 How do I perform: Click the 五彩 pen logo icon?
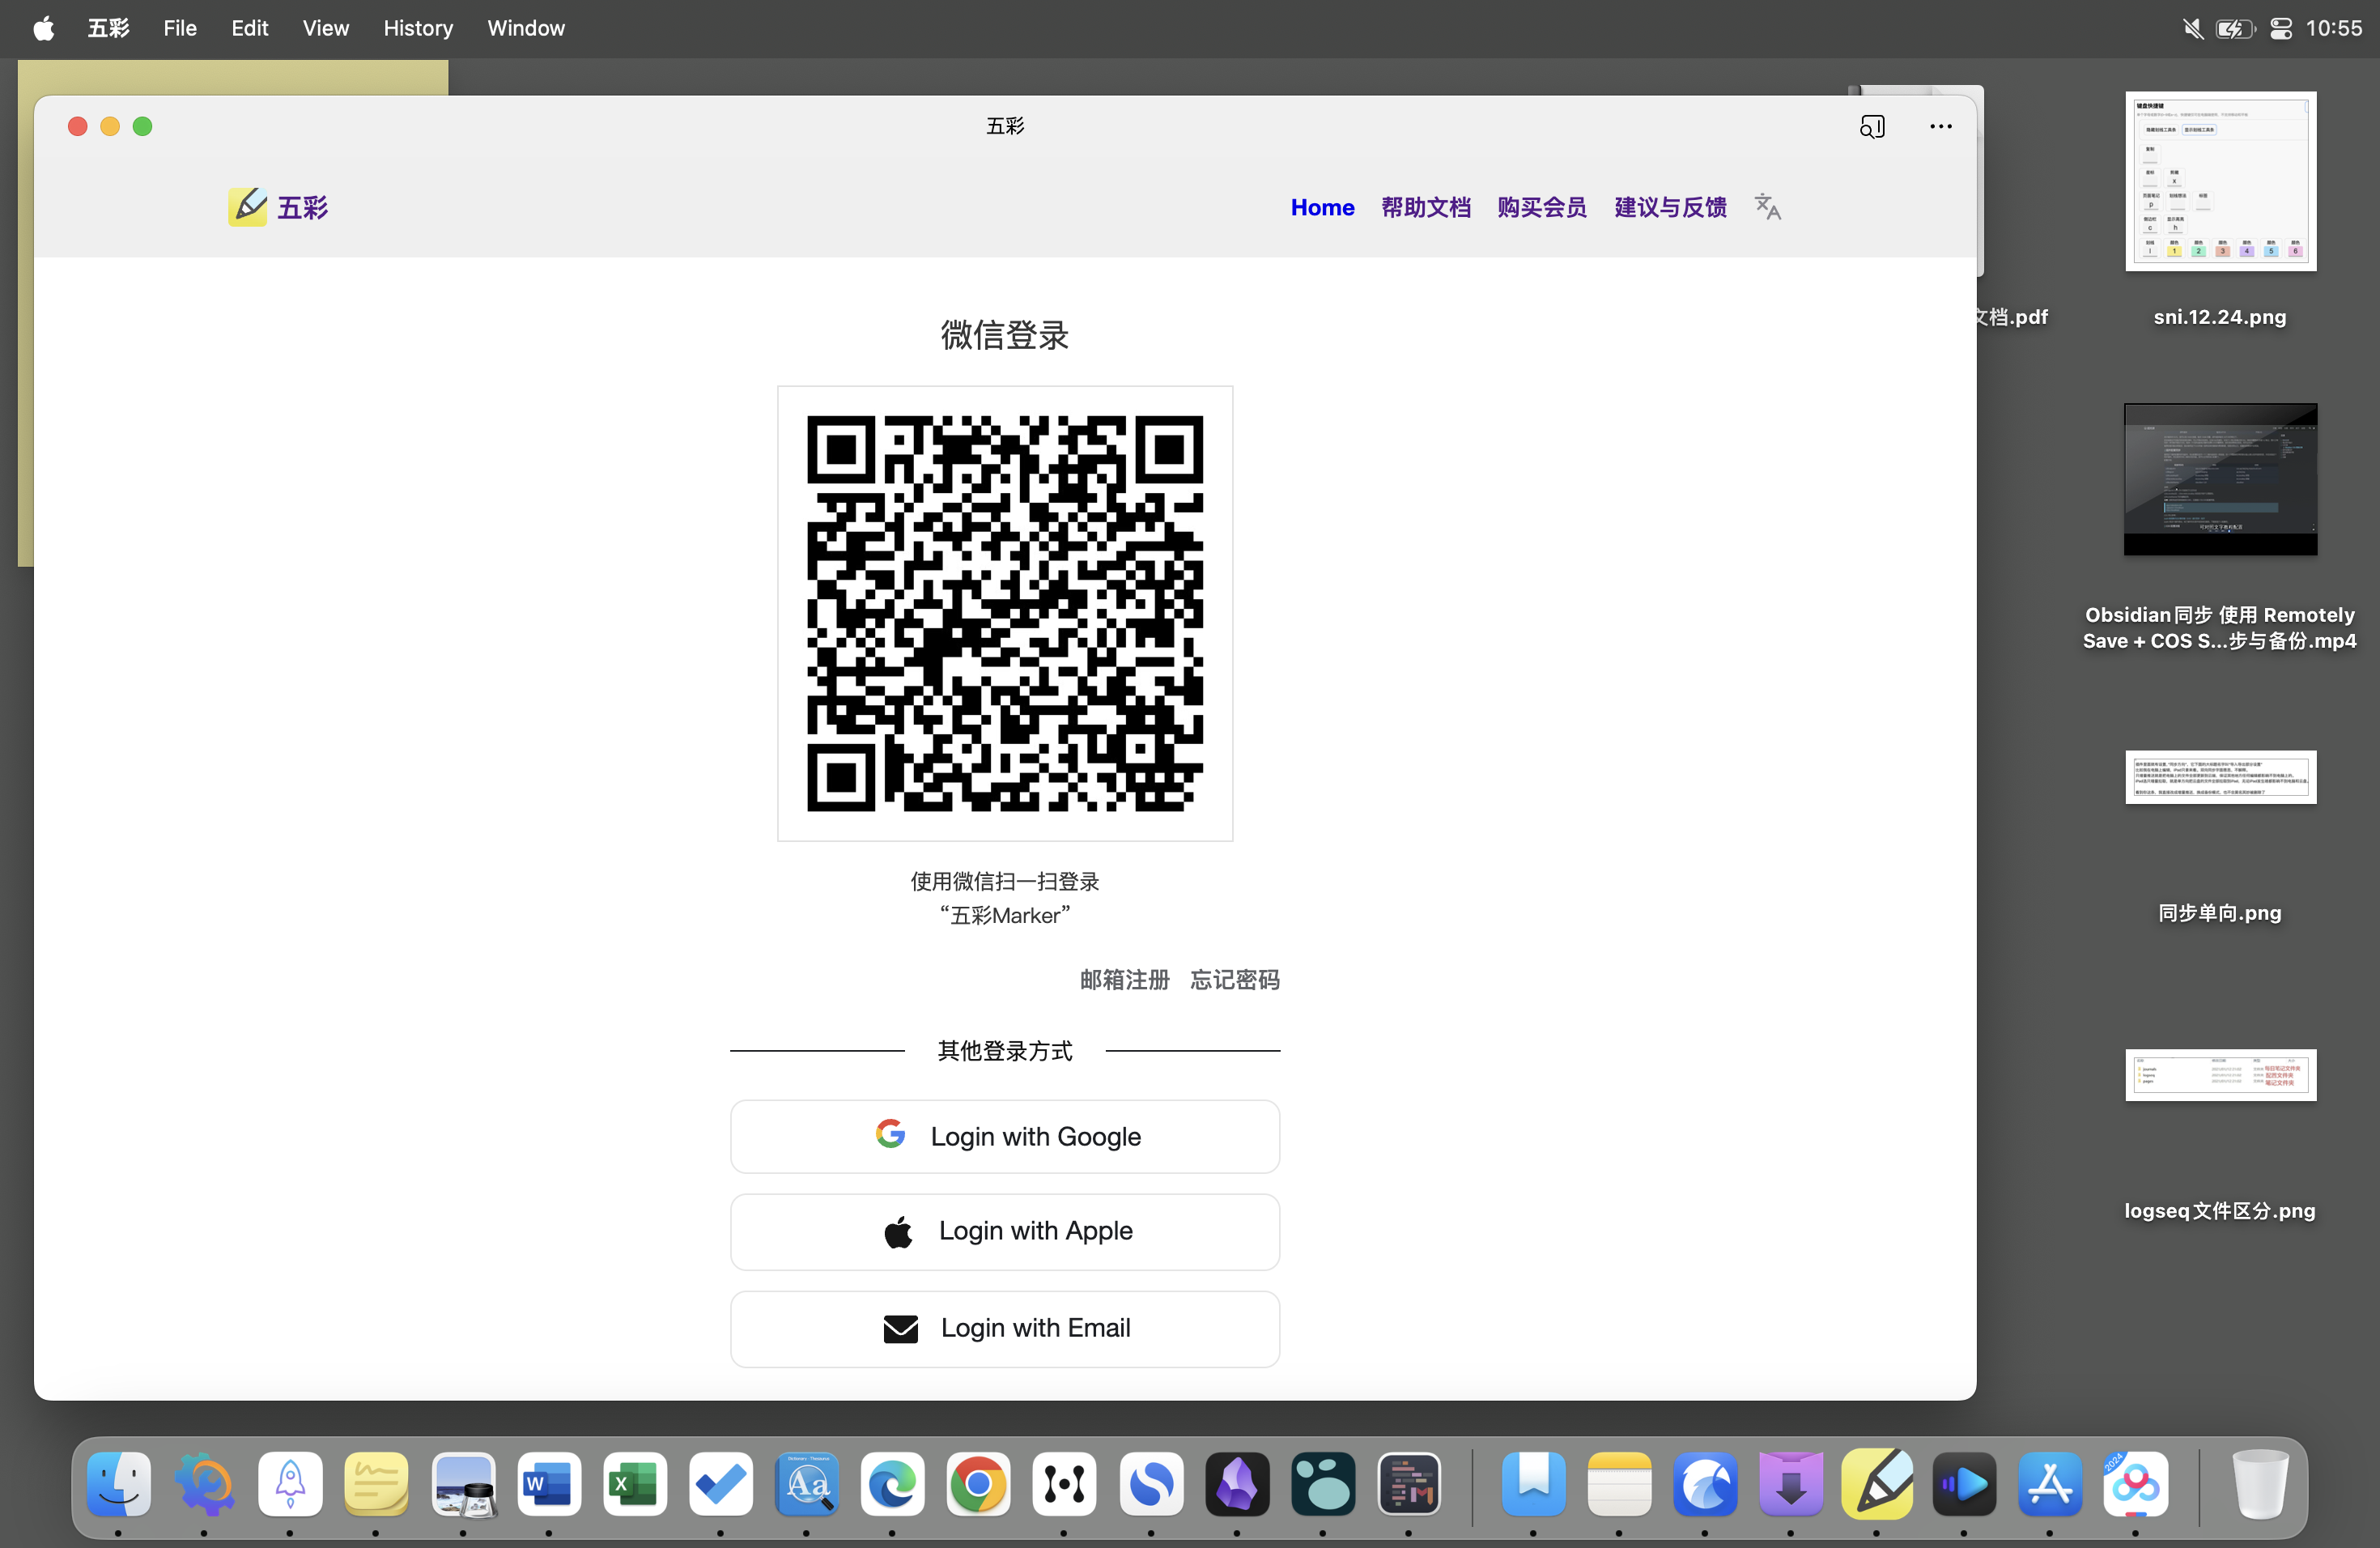tap(247, 207)
